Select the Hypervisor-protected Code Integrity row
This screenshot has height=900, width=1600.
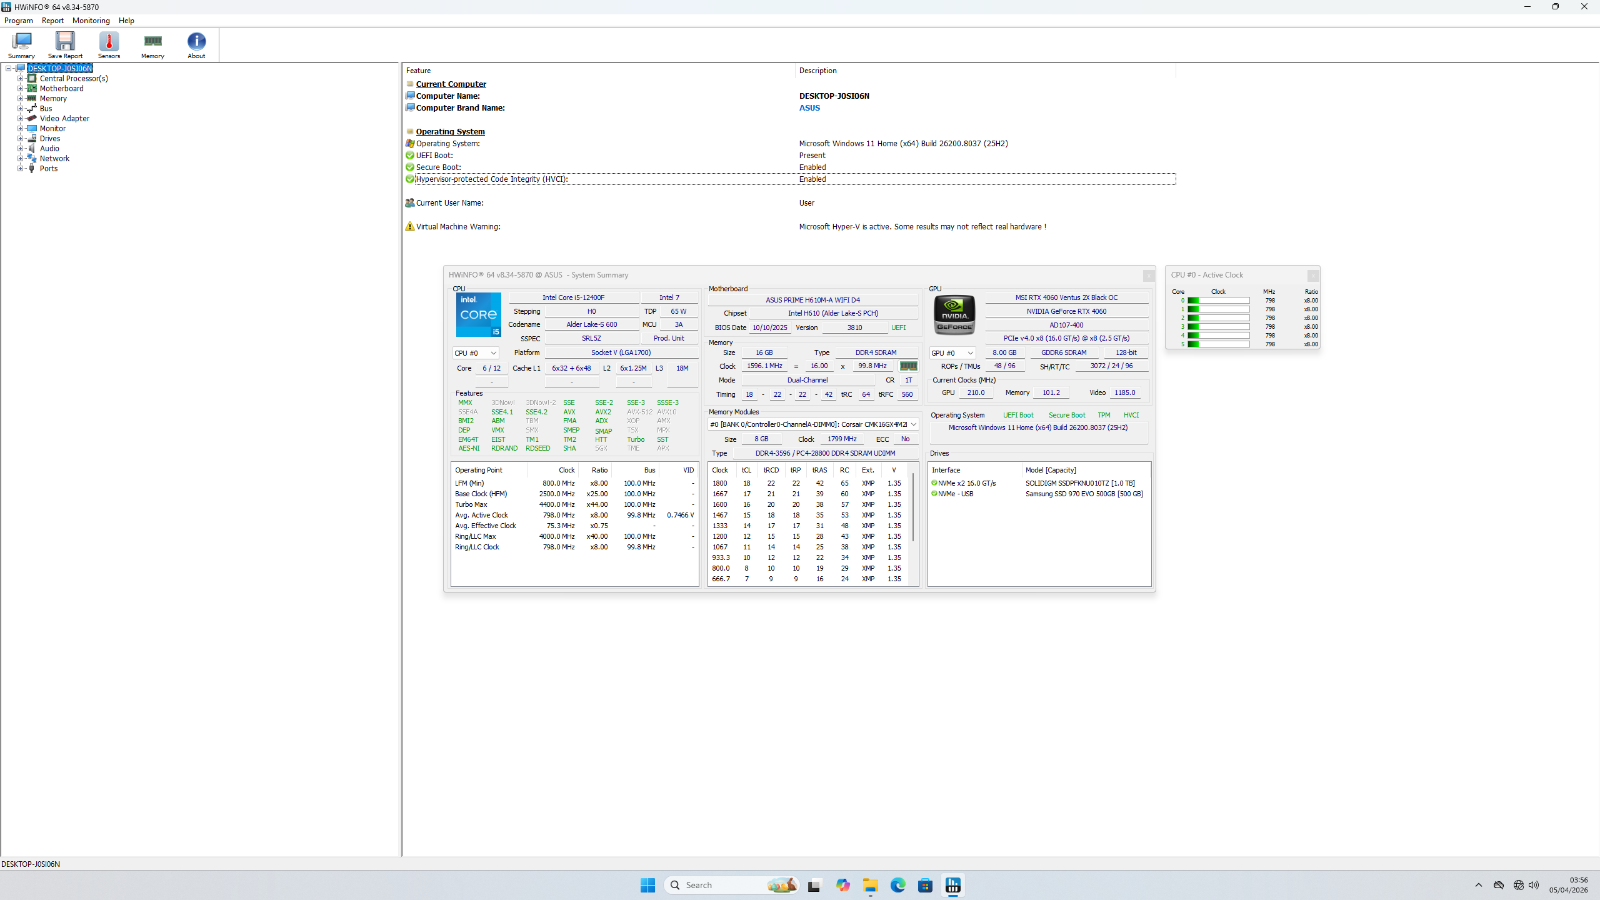pos(790,179)
